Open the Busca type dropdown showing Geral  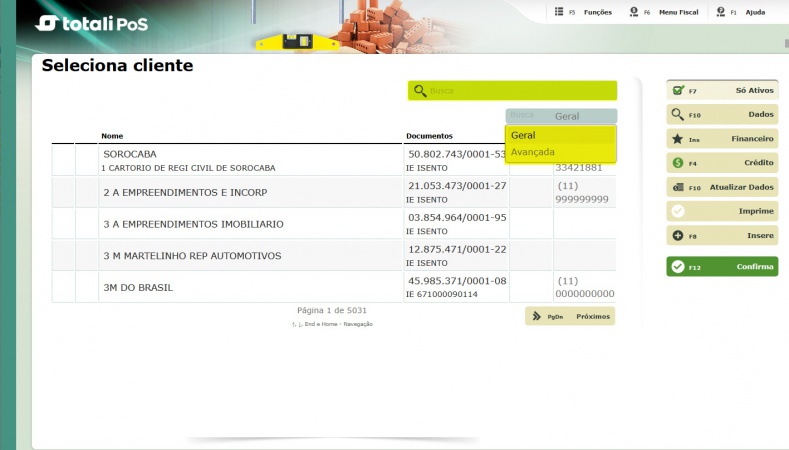(561, 116)
